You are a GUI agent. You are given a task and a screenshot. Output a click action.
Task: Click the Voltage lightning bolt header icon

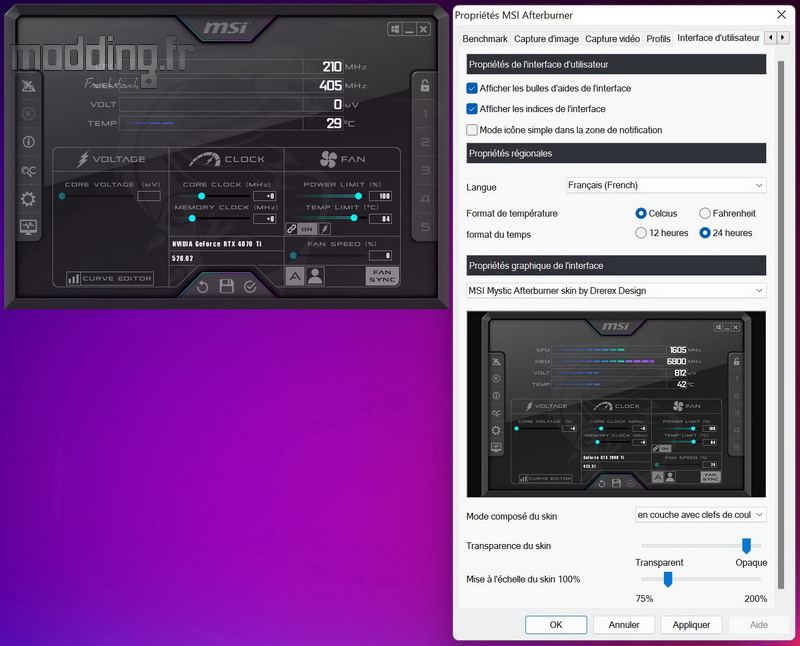coord(83,159)
